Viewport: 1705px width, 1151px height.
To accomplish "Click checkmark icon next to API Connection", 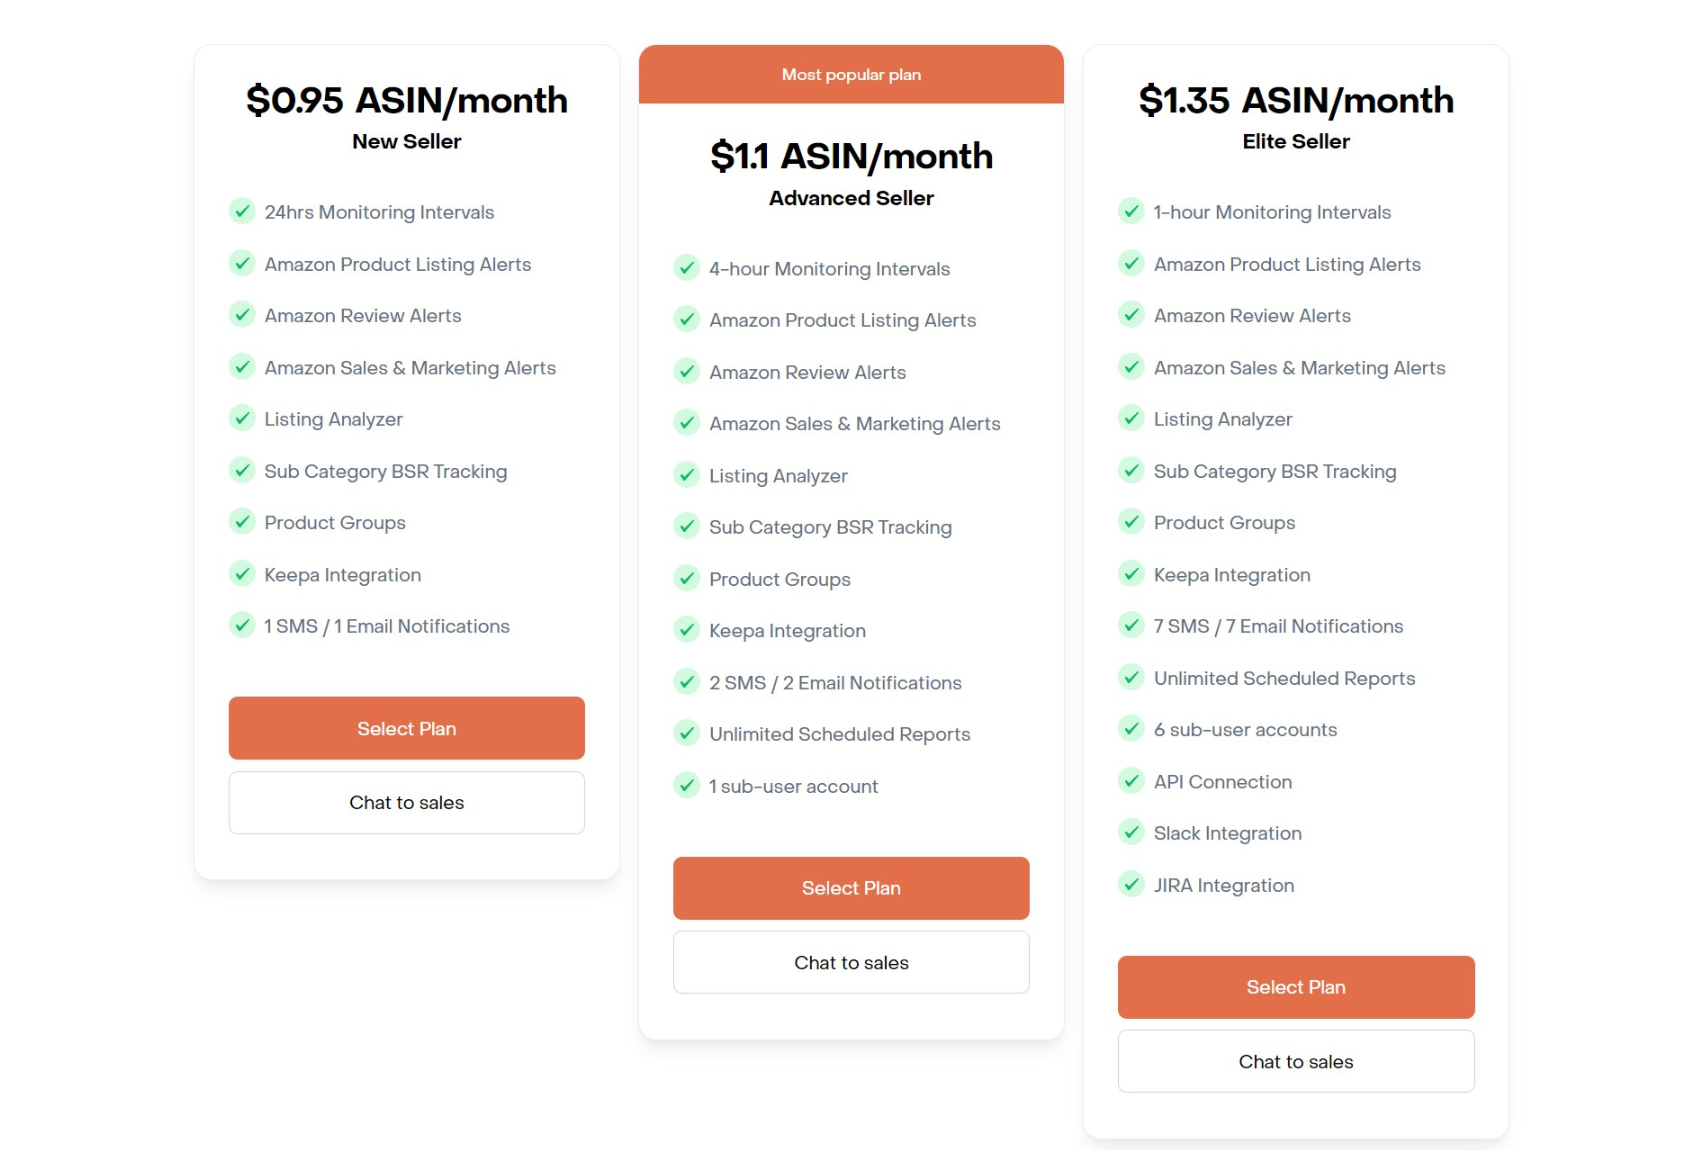I will click(1131, 781).
